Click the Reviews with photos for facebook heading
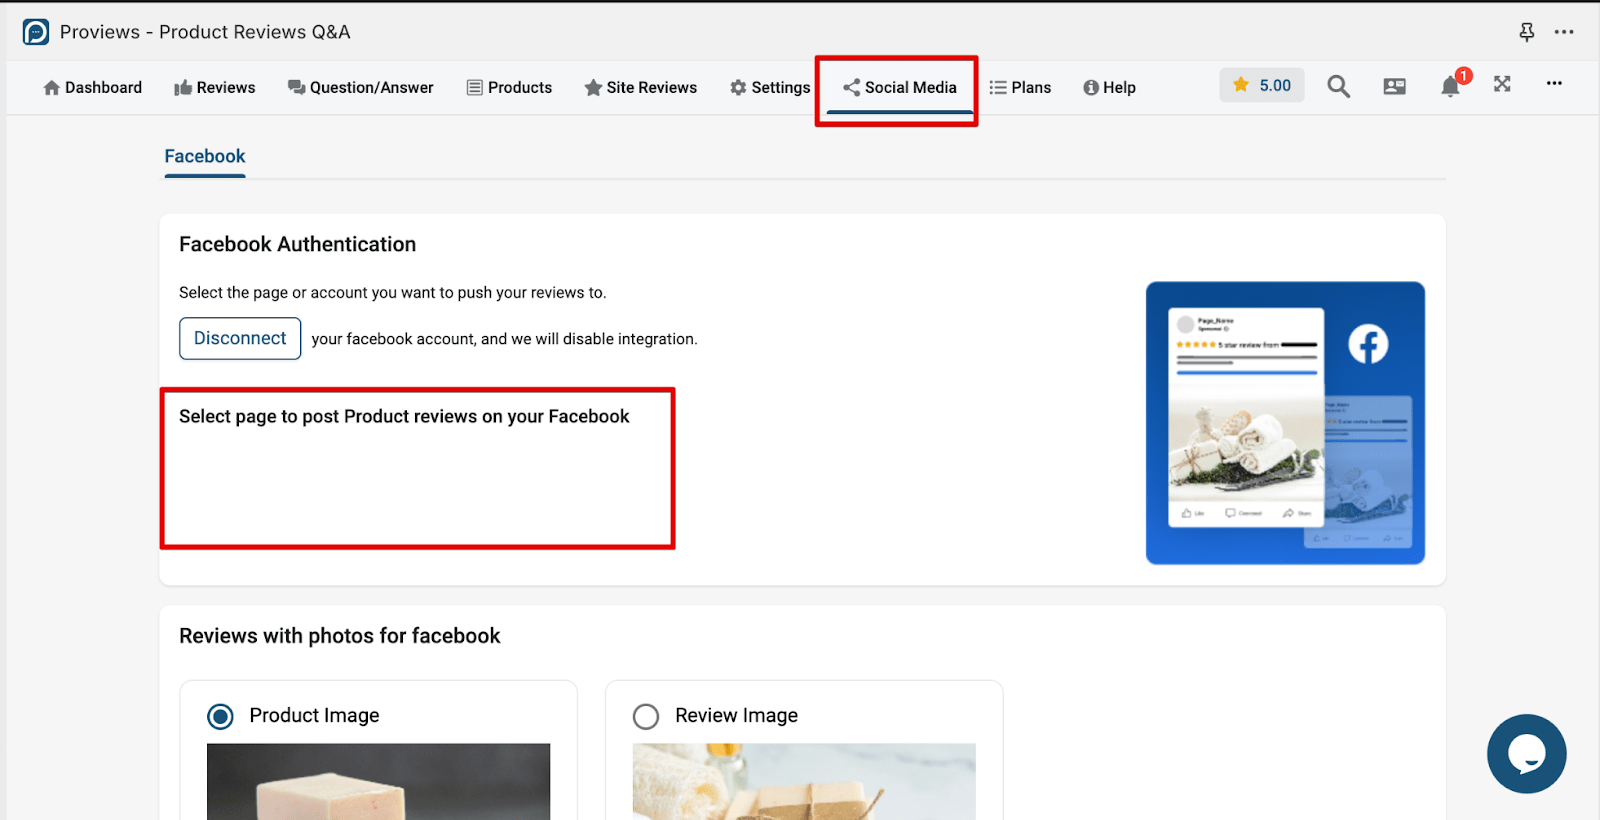 [339, 636]
